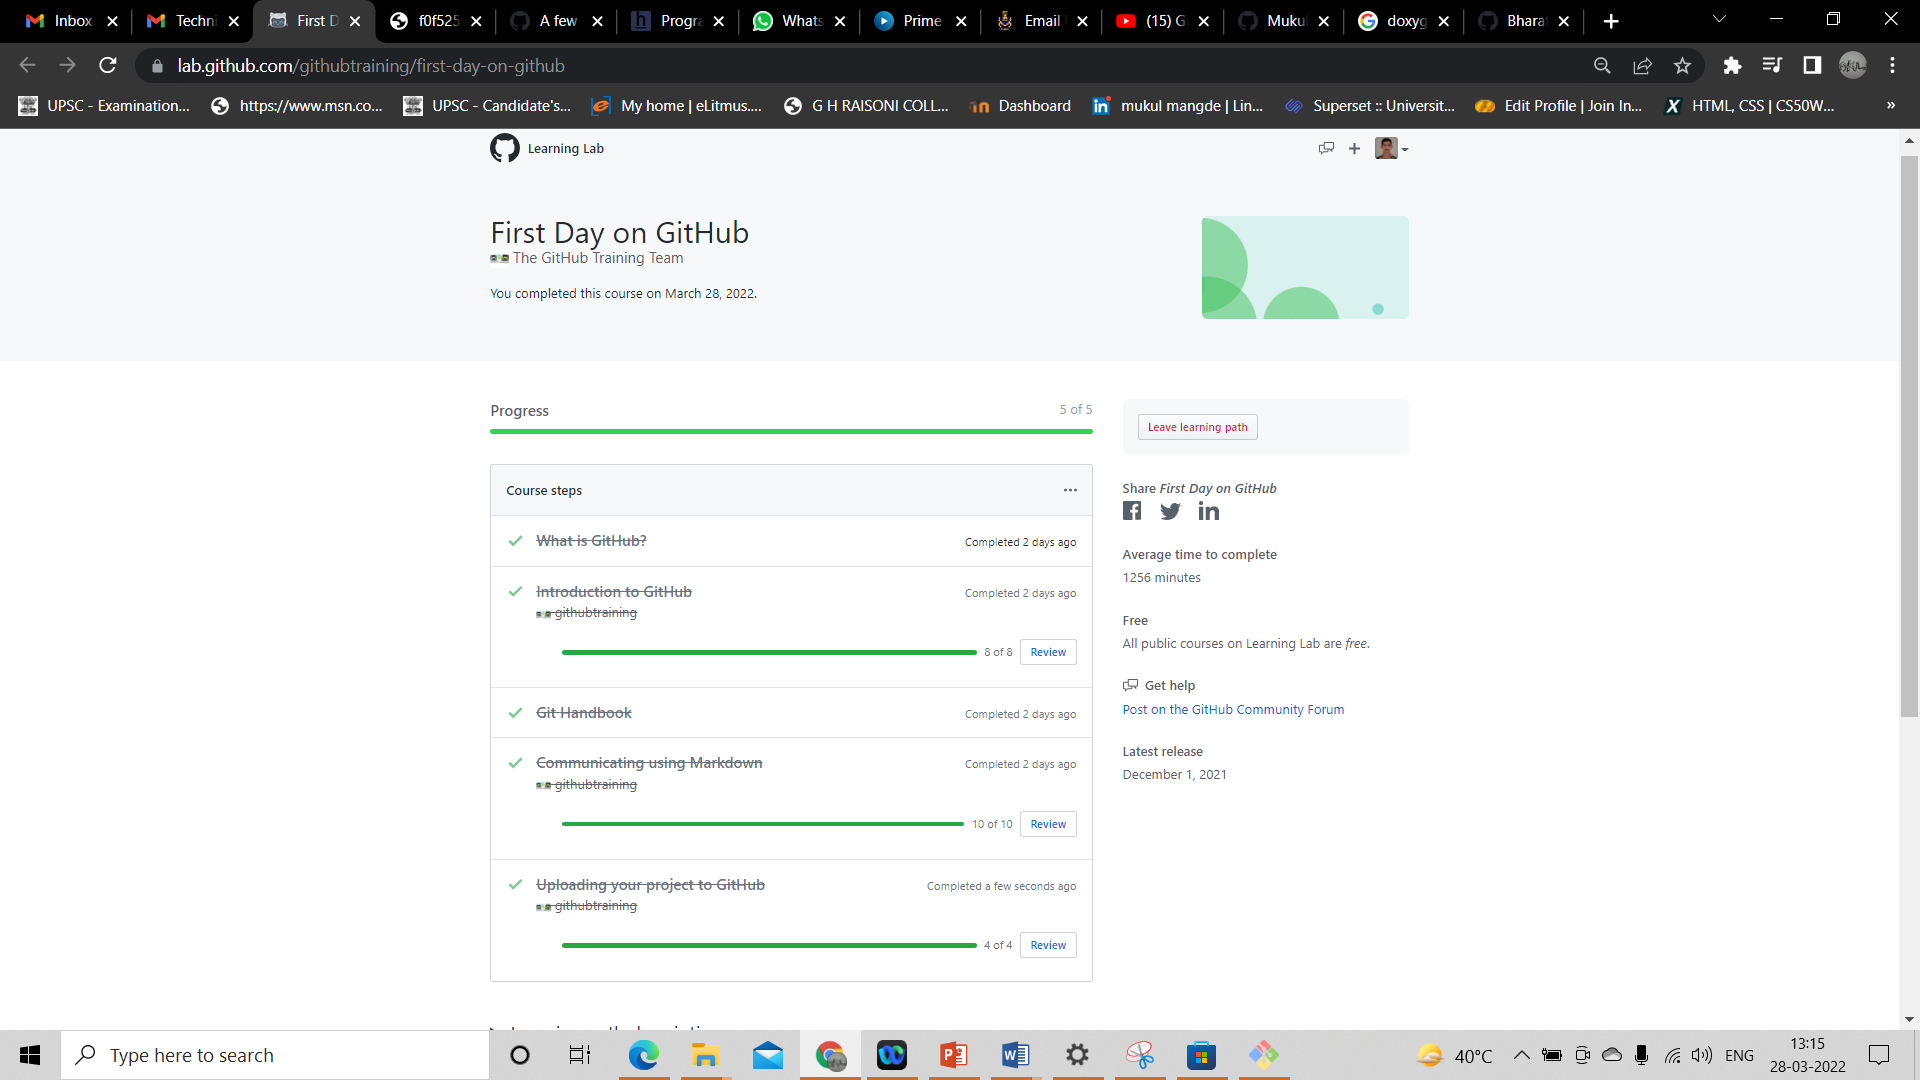This screenshot has height=1080, width=1920.
Task: Open Post on the GitHub Community Forum
Action: [x=1233, y=710]
